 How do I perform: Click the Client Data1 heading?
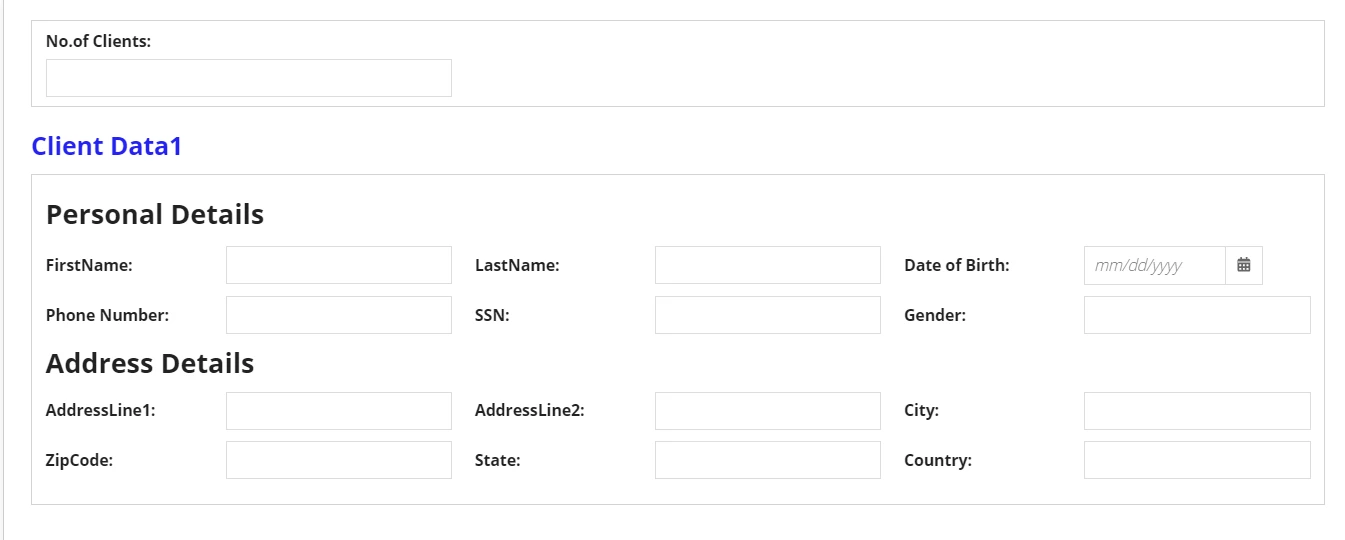(107, 146)
